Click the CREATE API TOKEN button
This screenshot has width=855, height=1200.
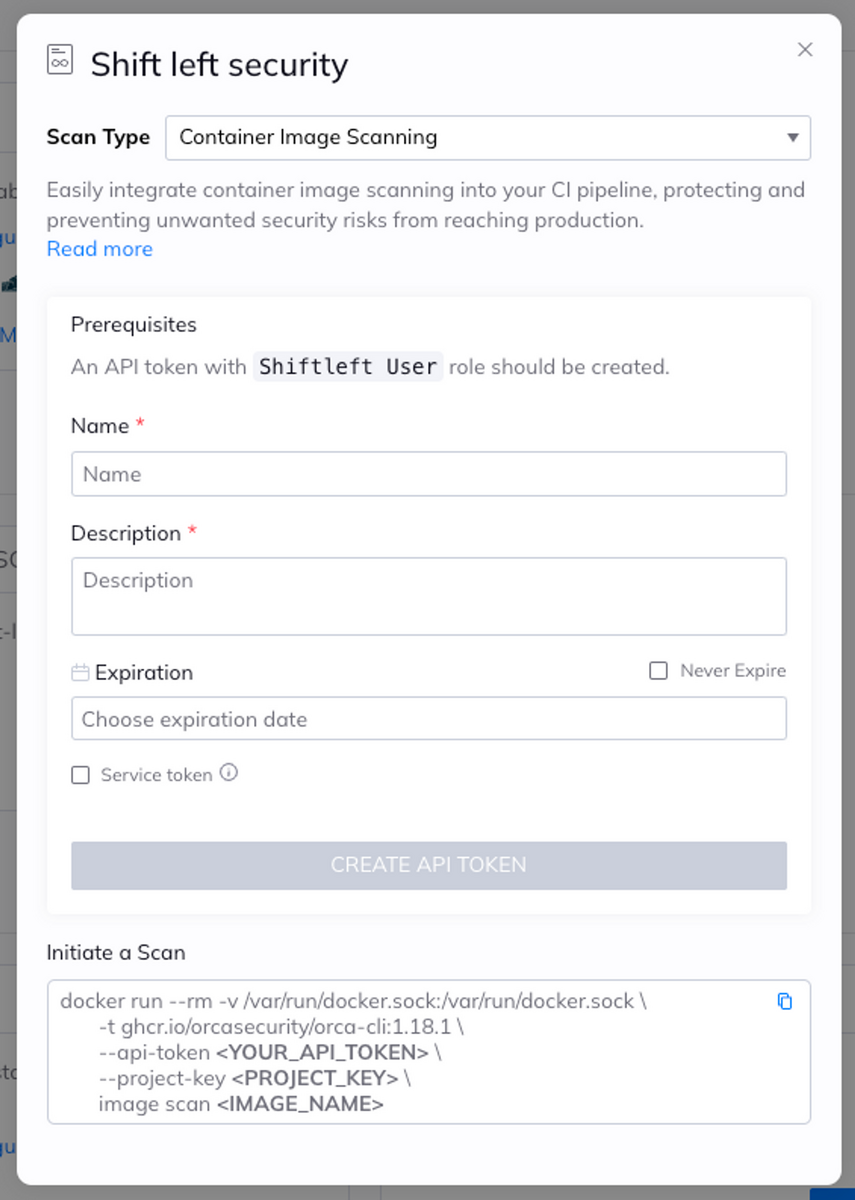click(428, 865)
